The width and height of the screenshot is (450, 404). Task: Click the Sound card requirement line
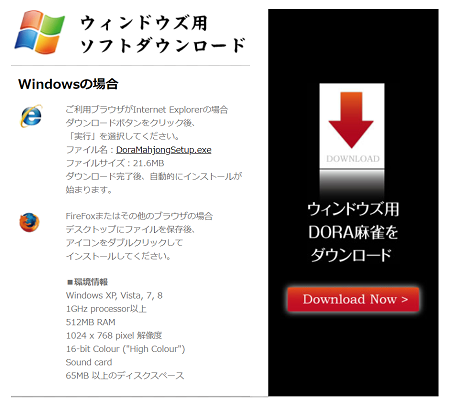click(x=89, y=362)
